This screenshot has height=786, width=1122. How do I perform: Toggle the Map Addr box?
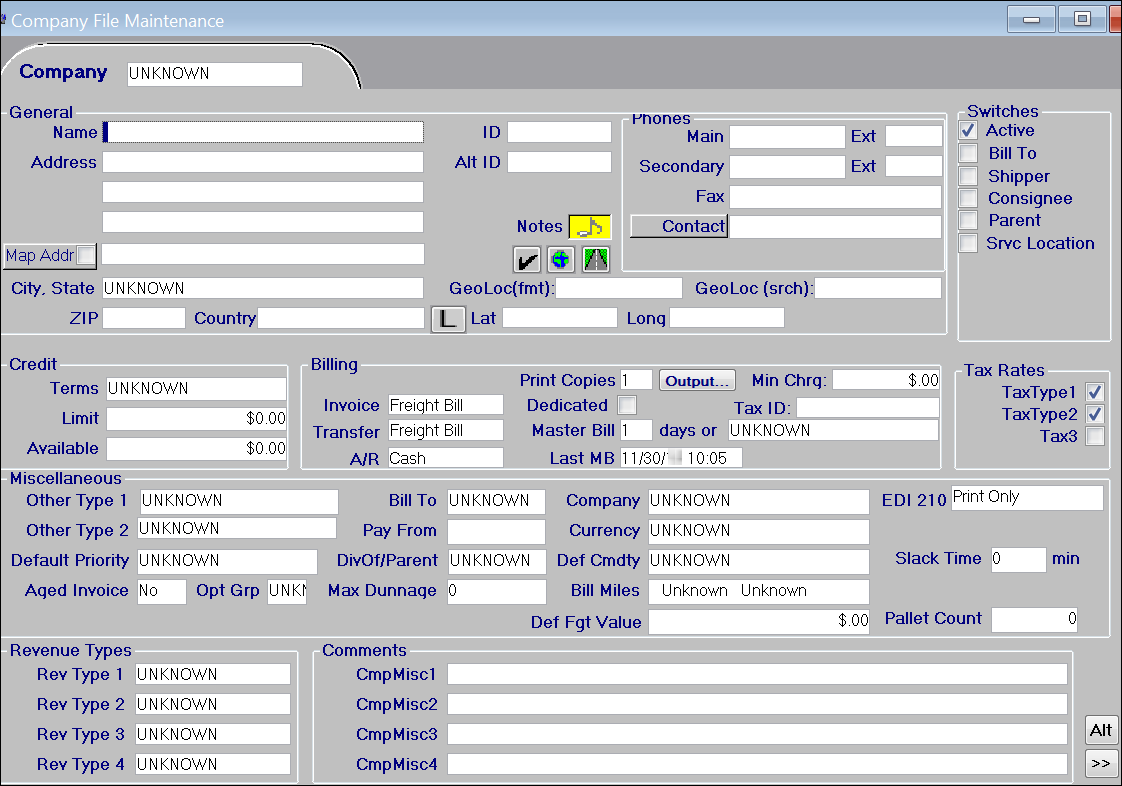click(x=87, y=256)
